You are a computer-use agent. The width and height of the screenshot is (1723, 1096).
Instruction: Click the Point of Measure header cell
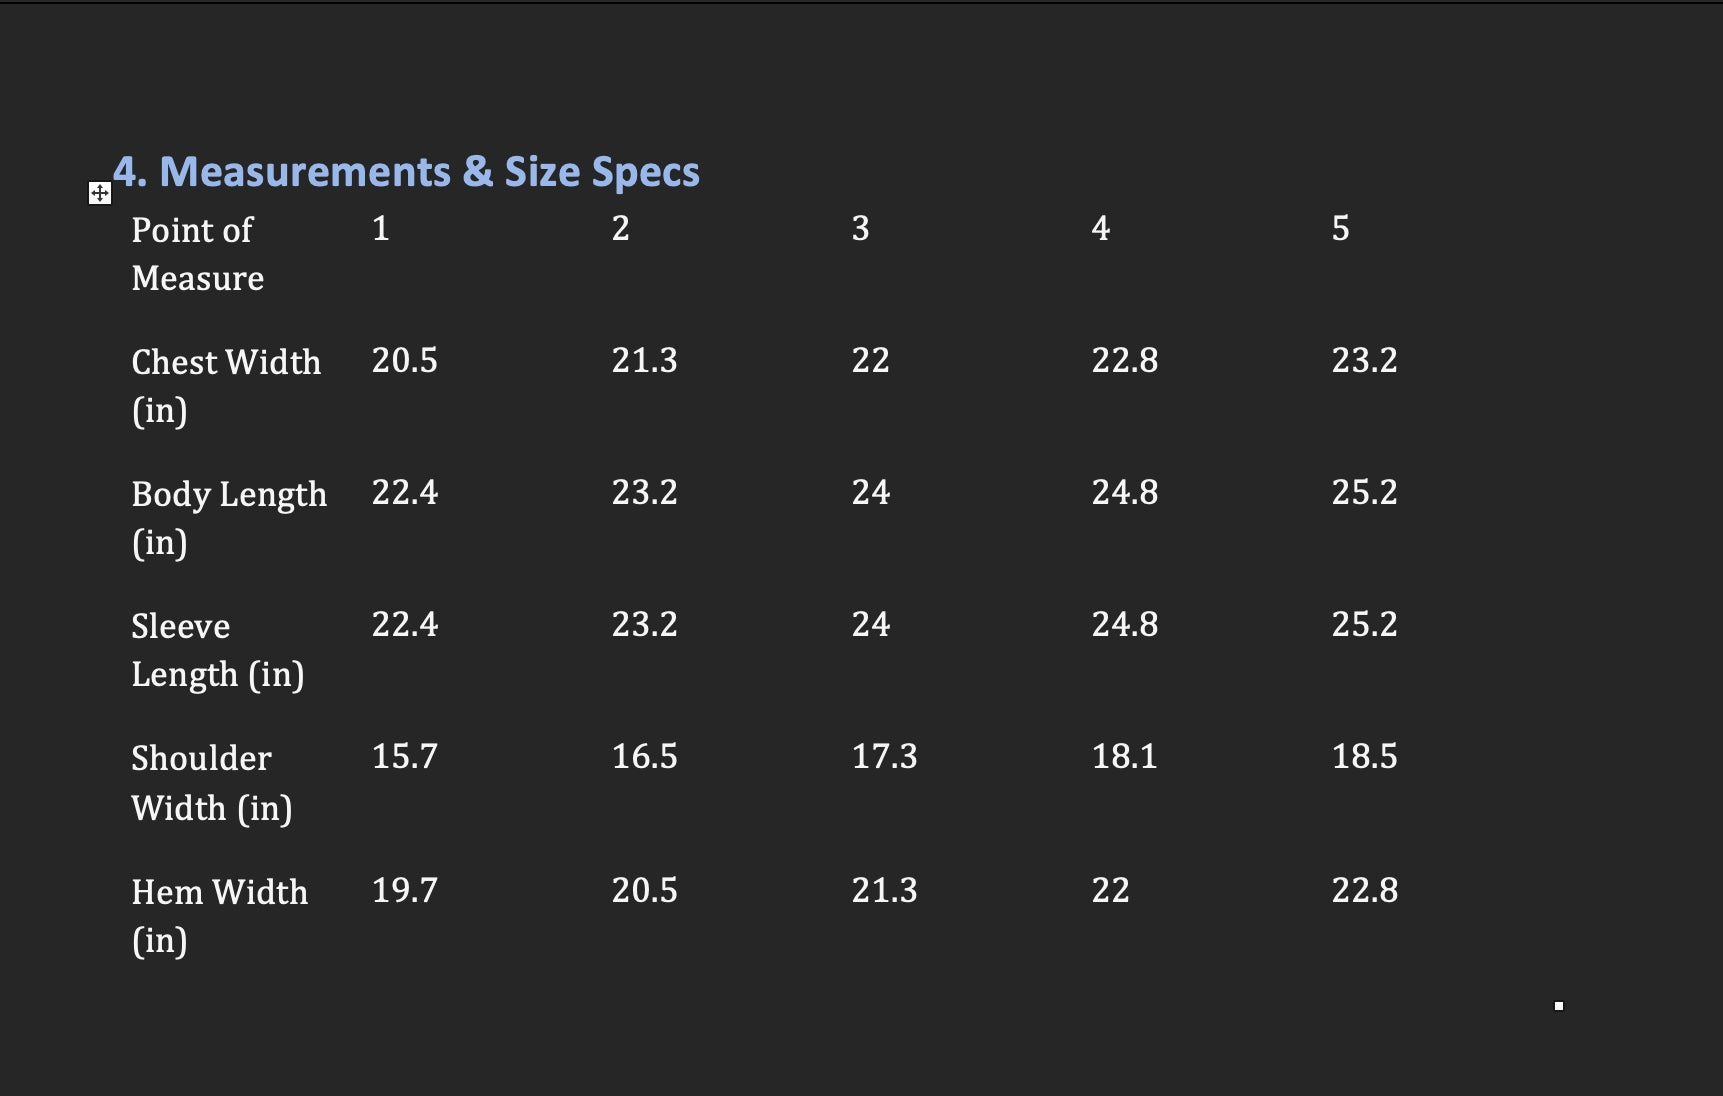(197, 253)
